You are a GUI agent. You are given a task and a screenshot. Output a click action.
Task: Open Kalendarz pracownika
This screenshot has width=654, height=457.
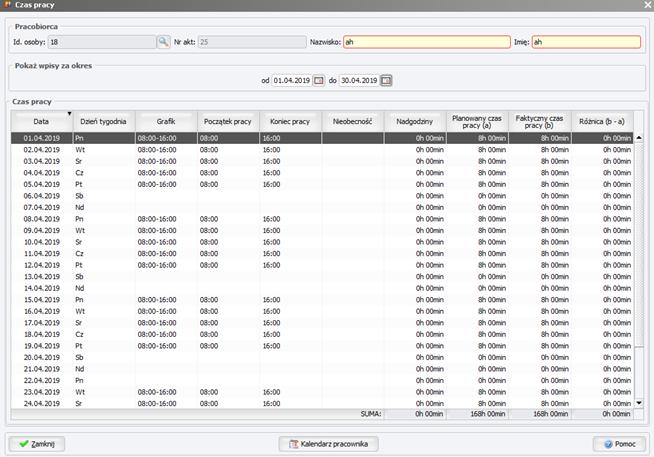click(329, 444)
